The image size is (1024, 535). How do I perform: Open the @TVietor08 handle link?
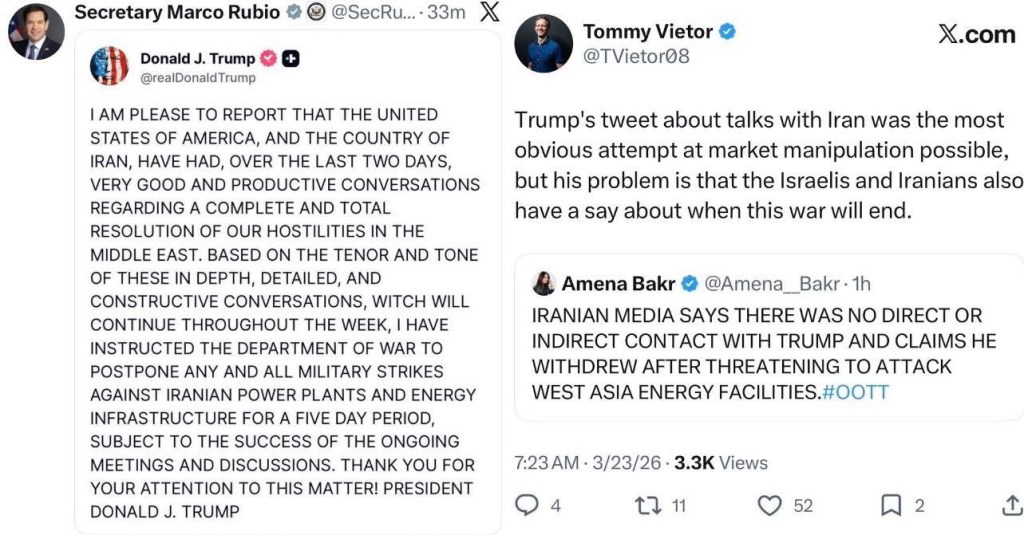coord(636,57)
